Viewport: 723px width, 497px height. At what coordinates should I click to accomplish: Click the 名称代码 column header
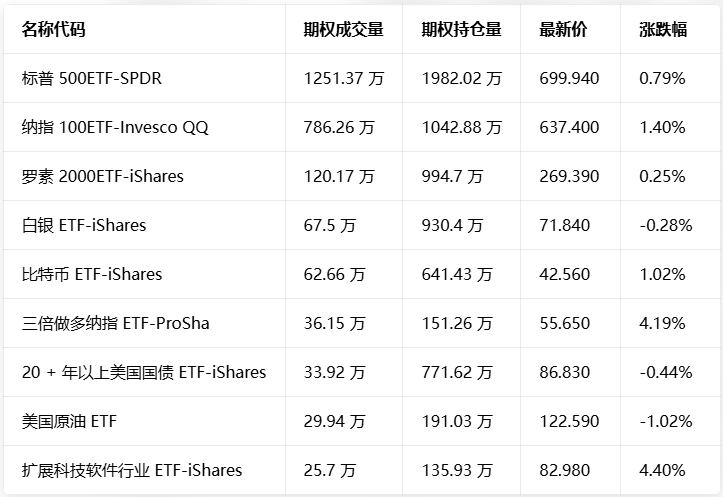(54, 29)
